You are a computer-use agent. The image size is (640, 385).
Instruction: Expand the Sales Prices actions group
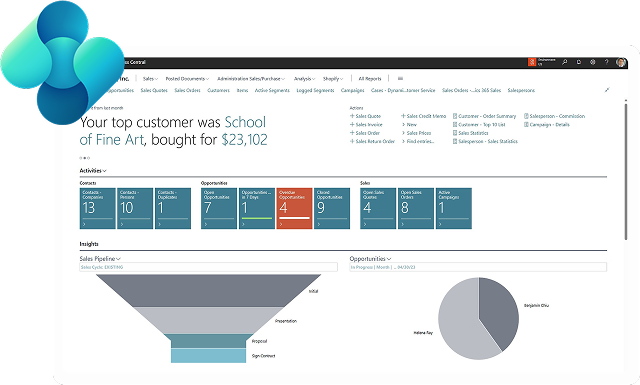416,133
